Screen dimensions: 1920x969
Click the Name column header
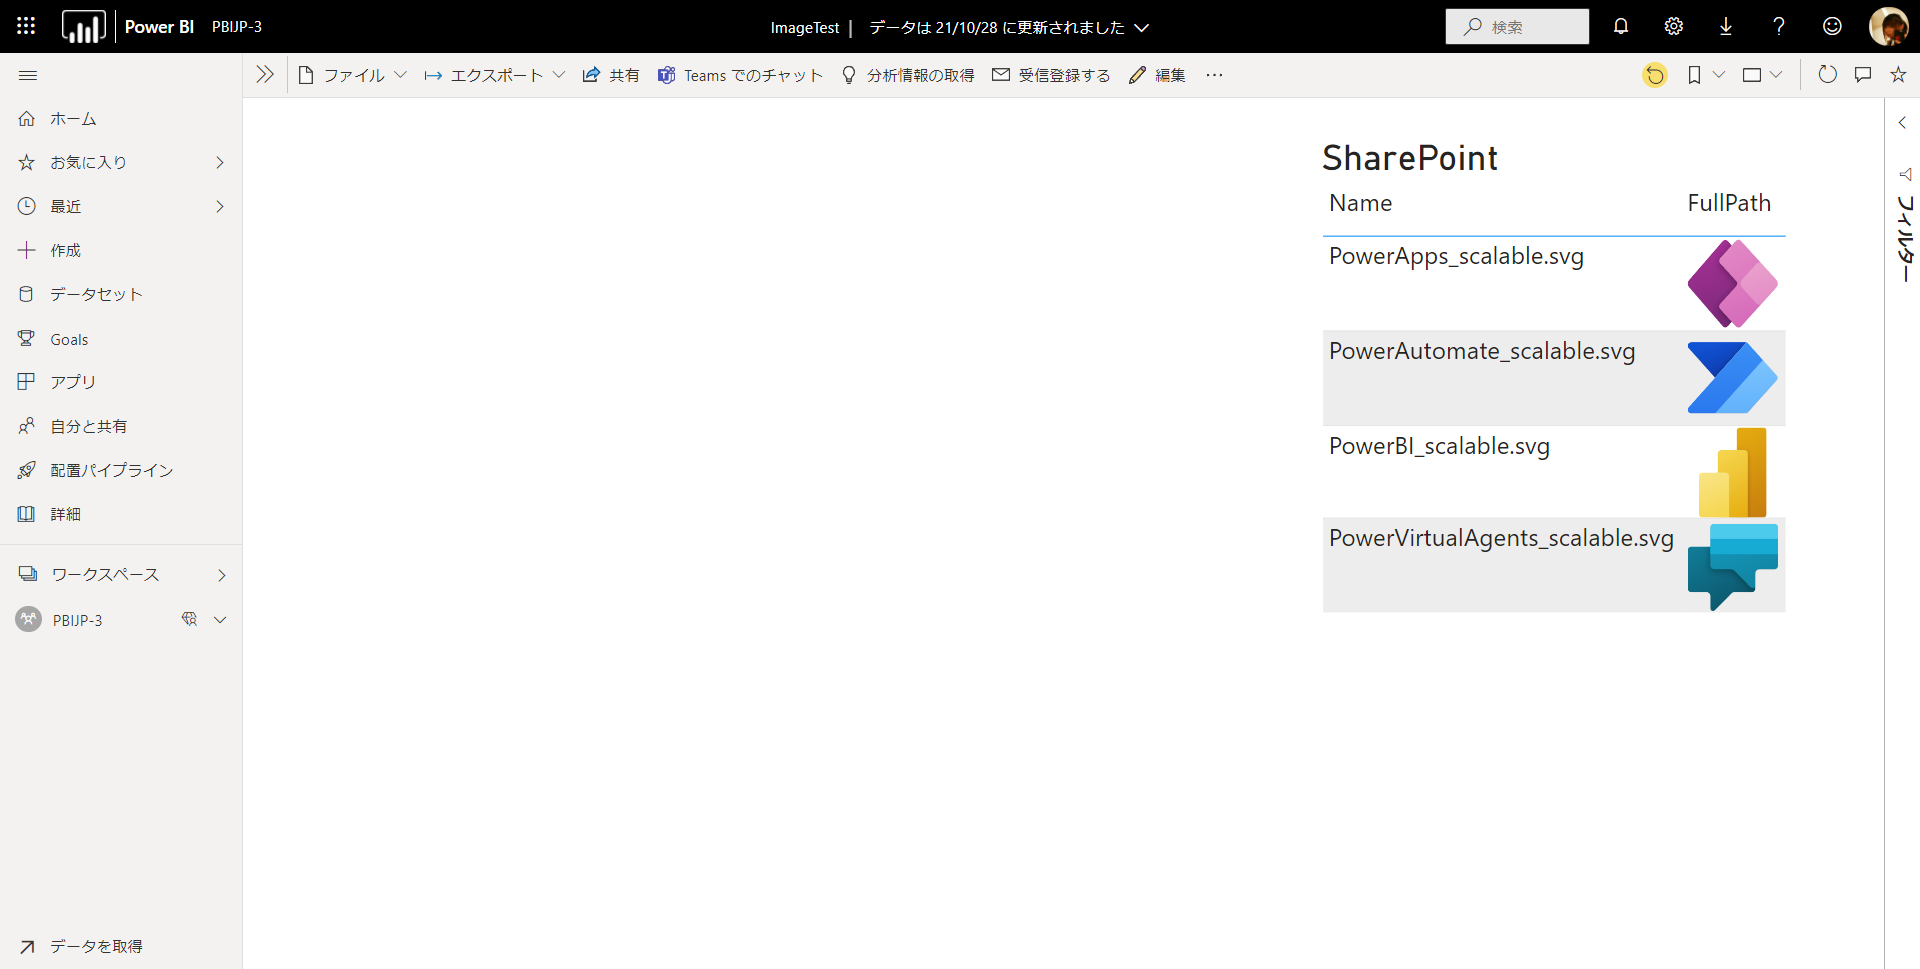(x=1360, y=203)
